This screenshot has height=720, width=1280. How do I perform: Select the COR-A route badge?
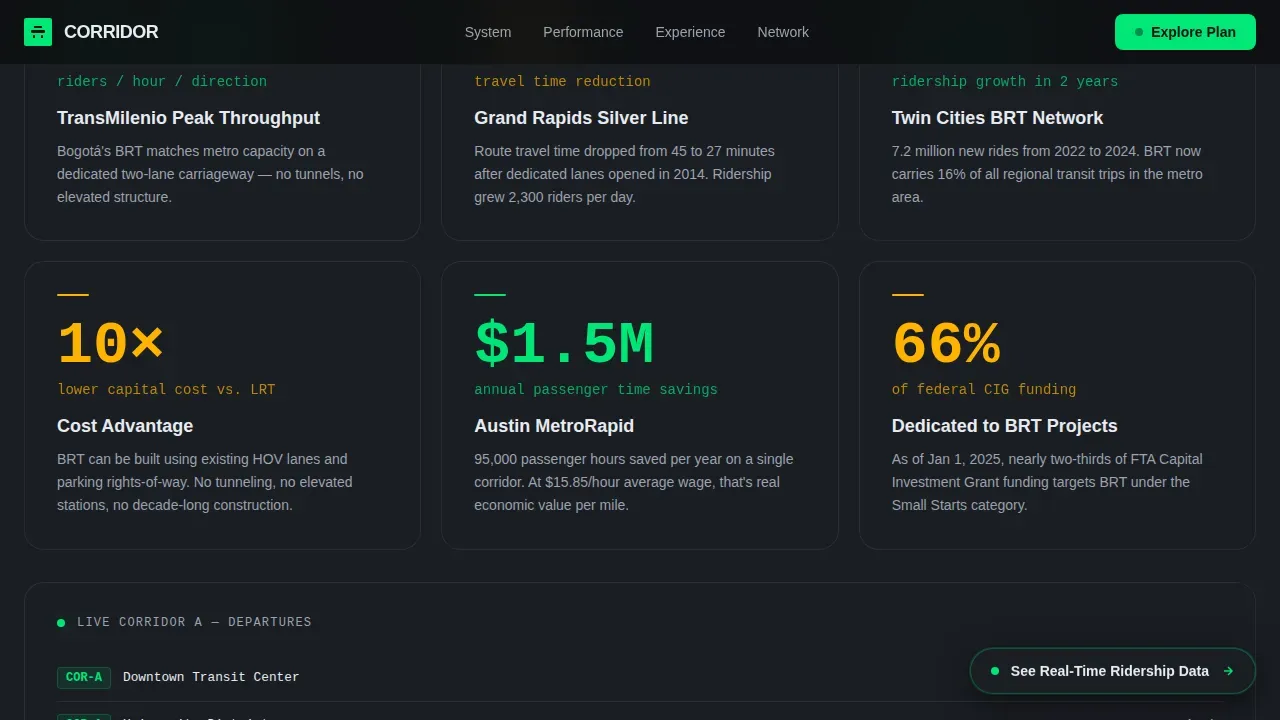click(x=84, y=677)
